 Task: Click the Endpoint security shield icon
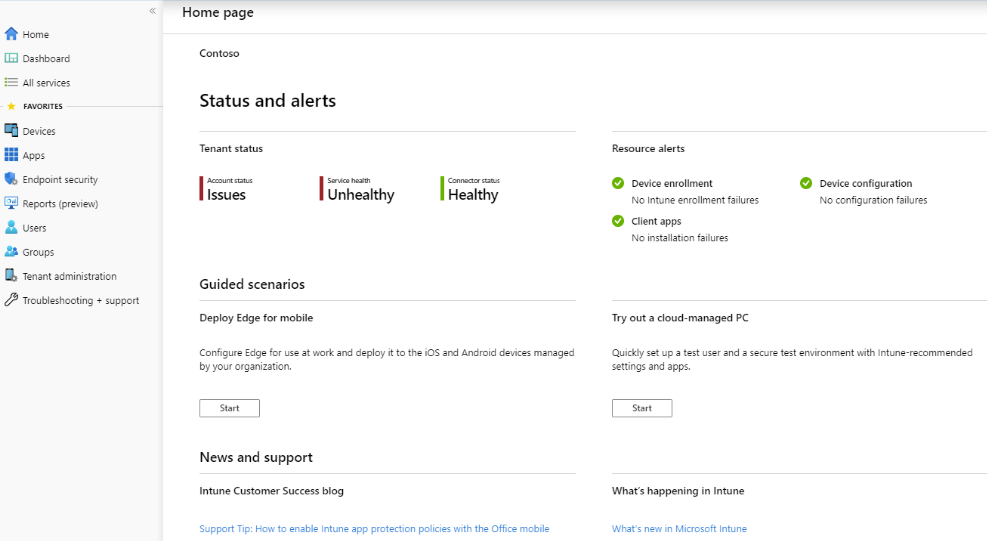pos(11,179)
